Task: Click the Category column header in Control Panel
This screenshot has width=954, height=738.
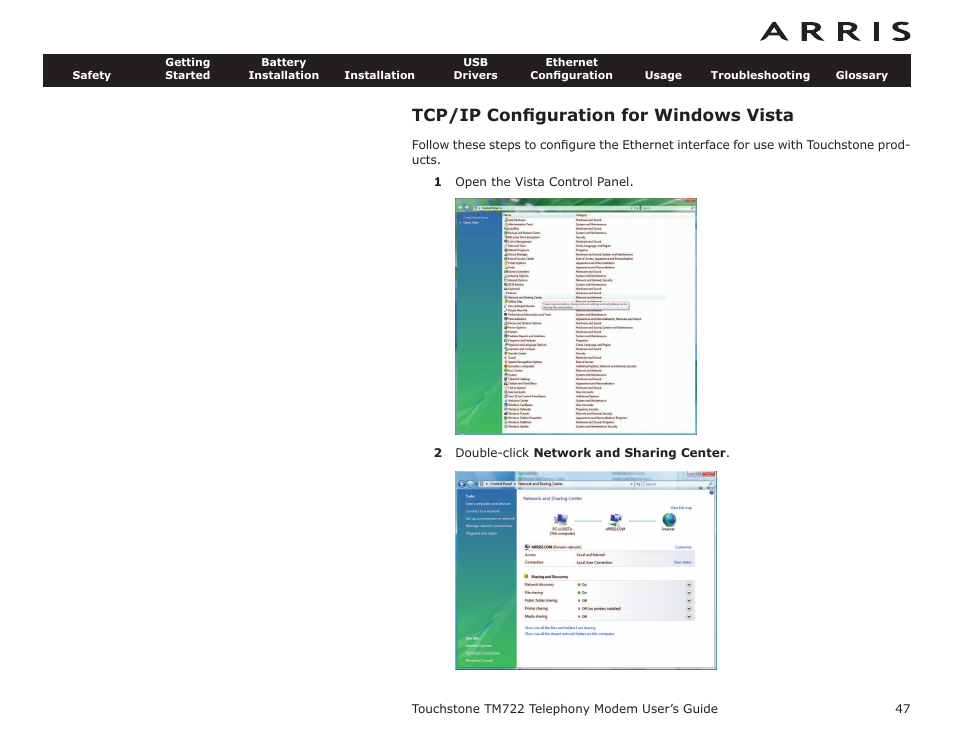Action: [x=619, y=215]
